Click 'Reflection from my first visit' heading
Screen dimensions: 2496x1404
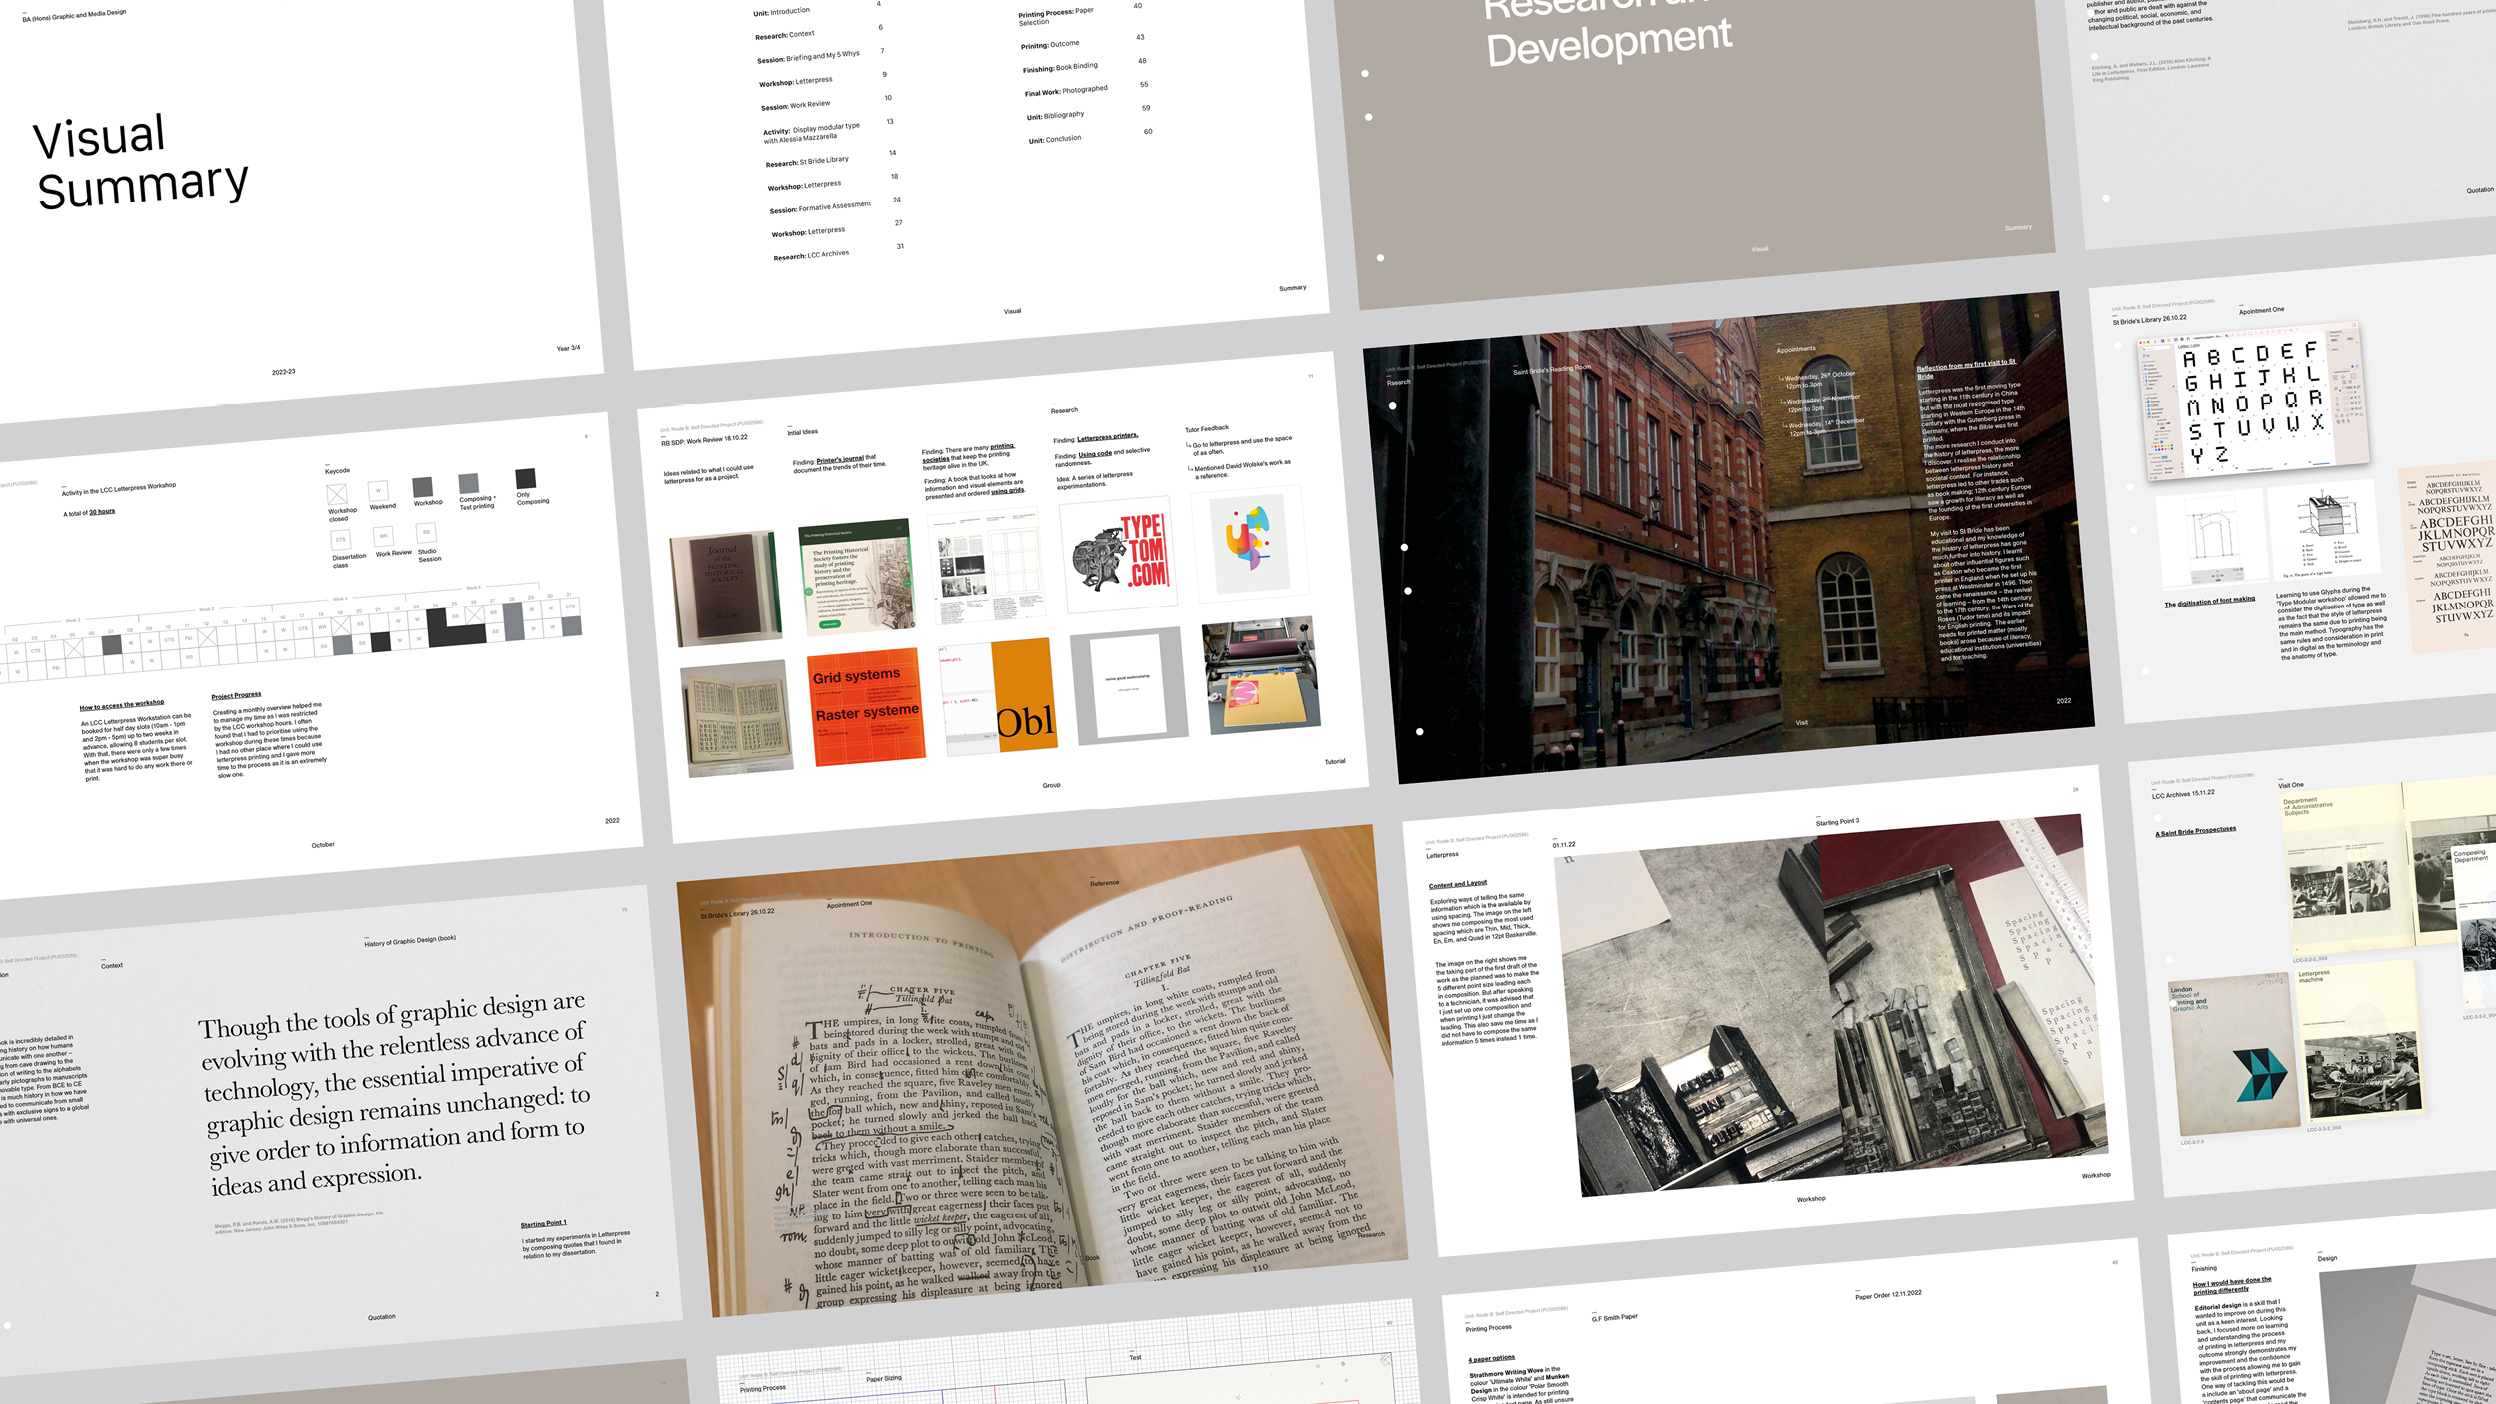point(1967,368)
